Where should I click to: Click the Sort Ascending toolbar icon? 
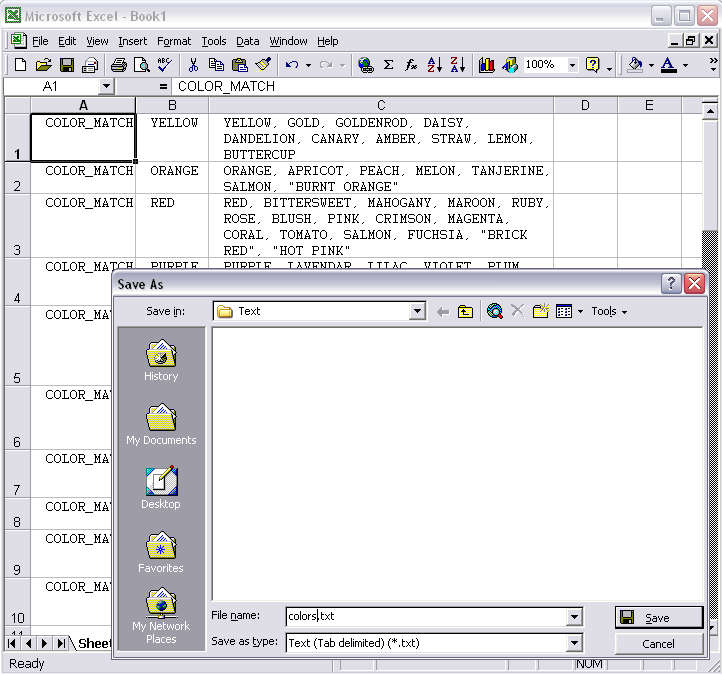click(x=435, y=65)
